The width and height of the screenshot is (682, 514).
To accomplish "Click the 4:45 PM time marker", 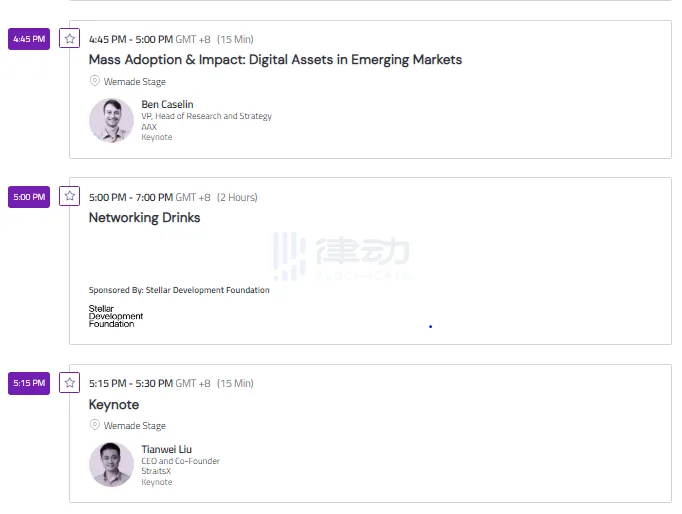I will pos(29,39).
